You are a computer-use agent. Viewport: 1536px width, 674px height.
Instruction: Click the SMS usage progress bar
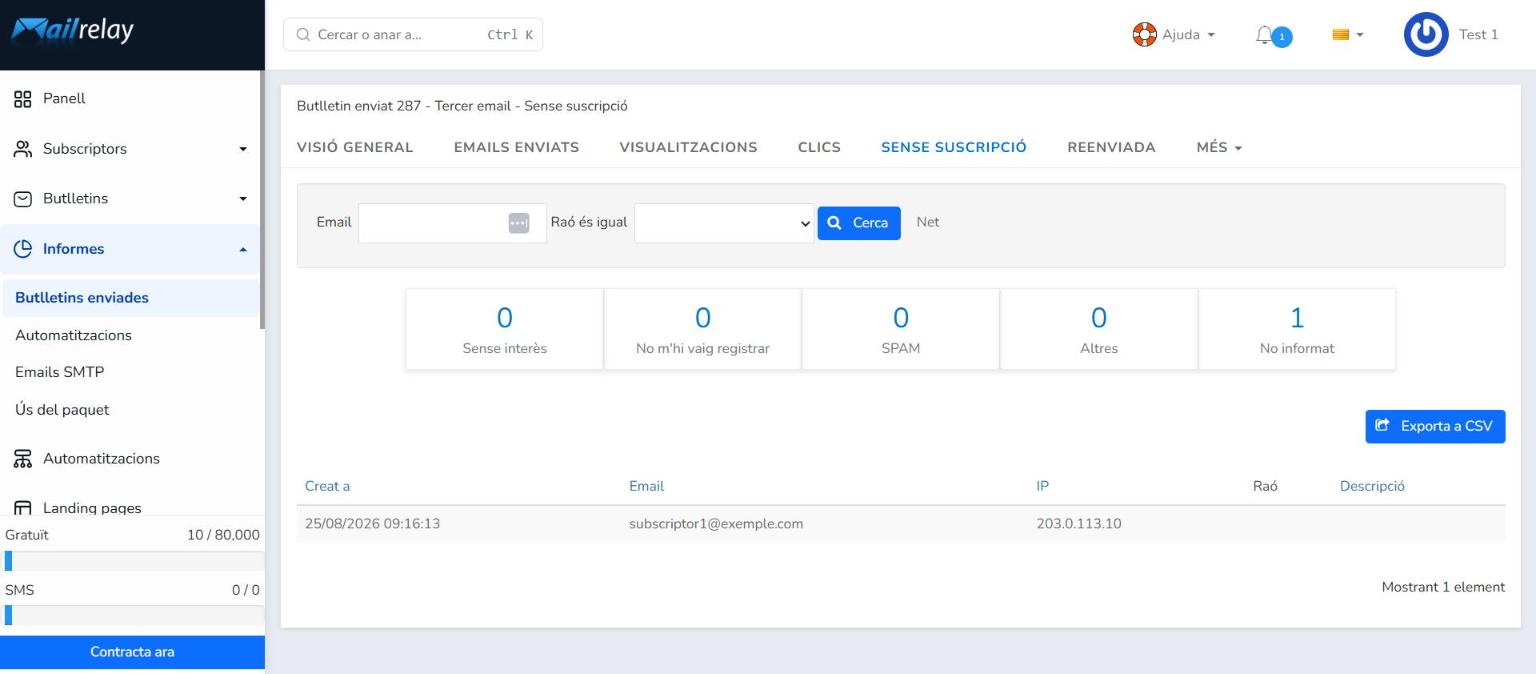coord(134,615)
